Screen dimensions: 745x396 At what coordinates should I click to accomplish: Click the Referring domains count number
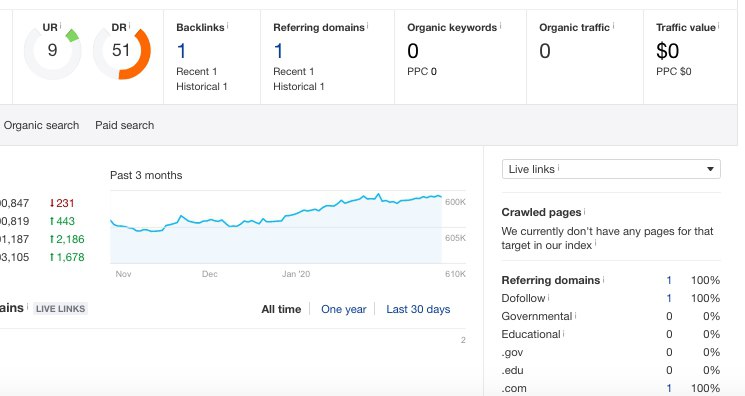click(x=278, y=51)
